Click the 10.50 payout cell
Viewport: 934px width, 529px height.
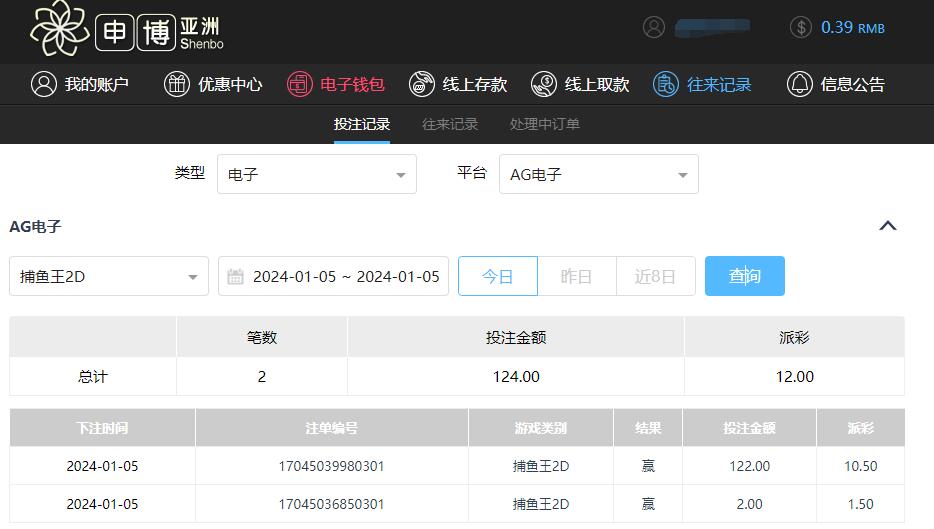(861, 466)
